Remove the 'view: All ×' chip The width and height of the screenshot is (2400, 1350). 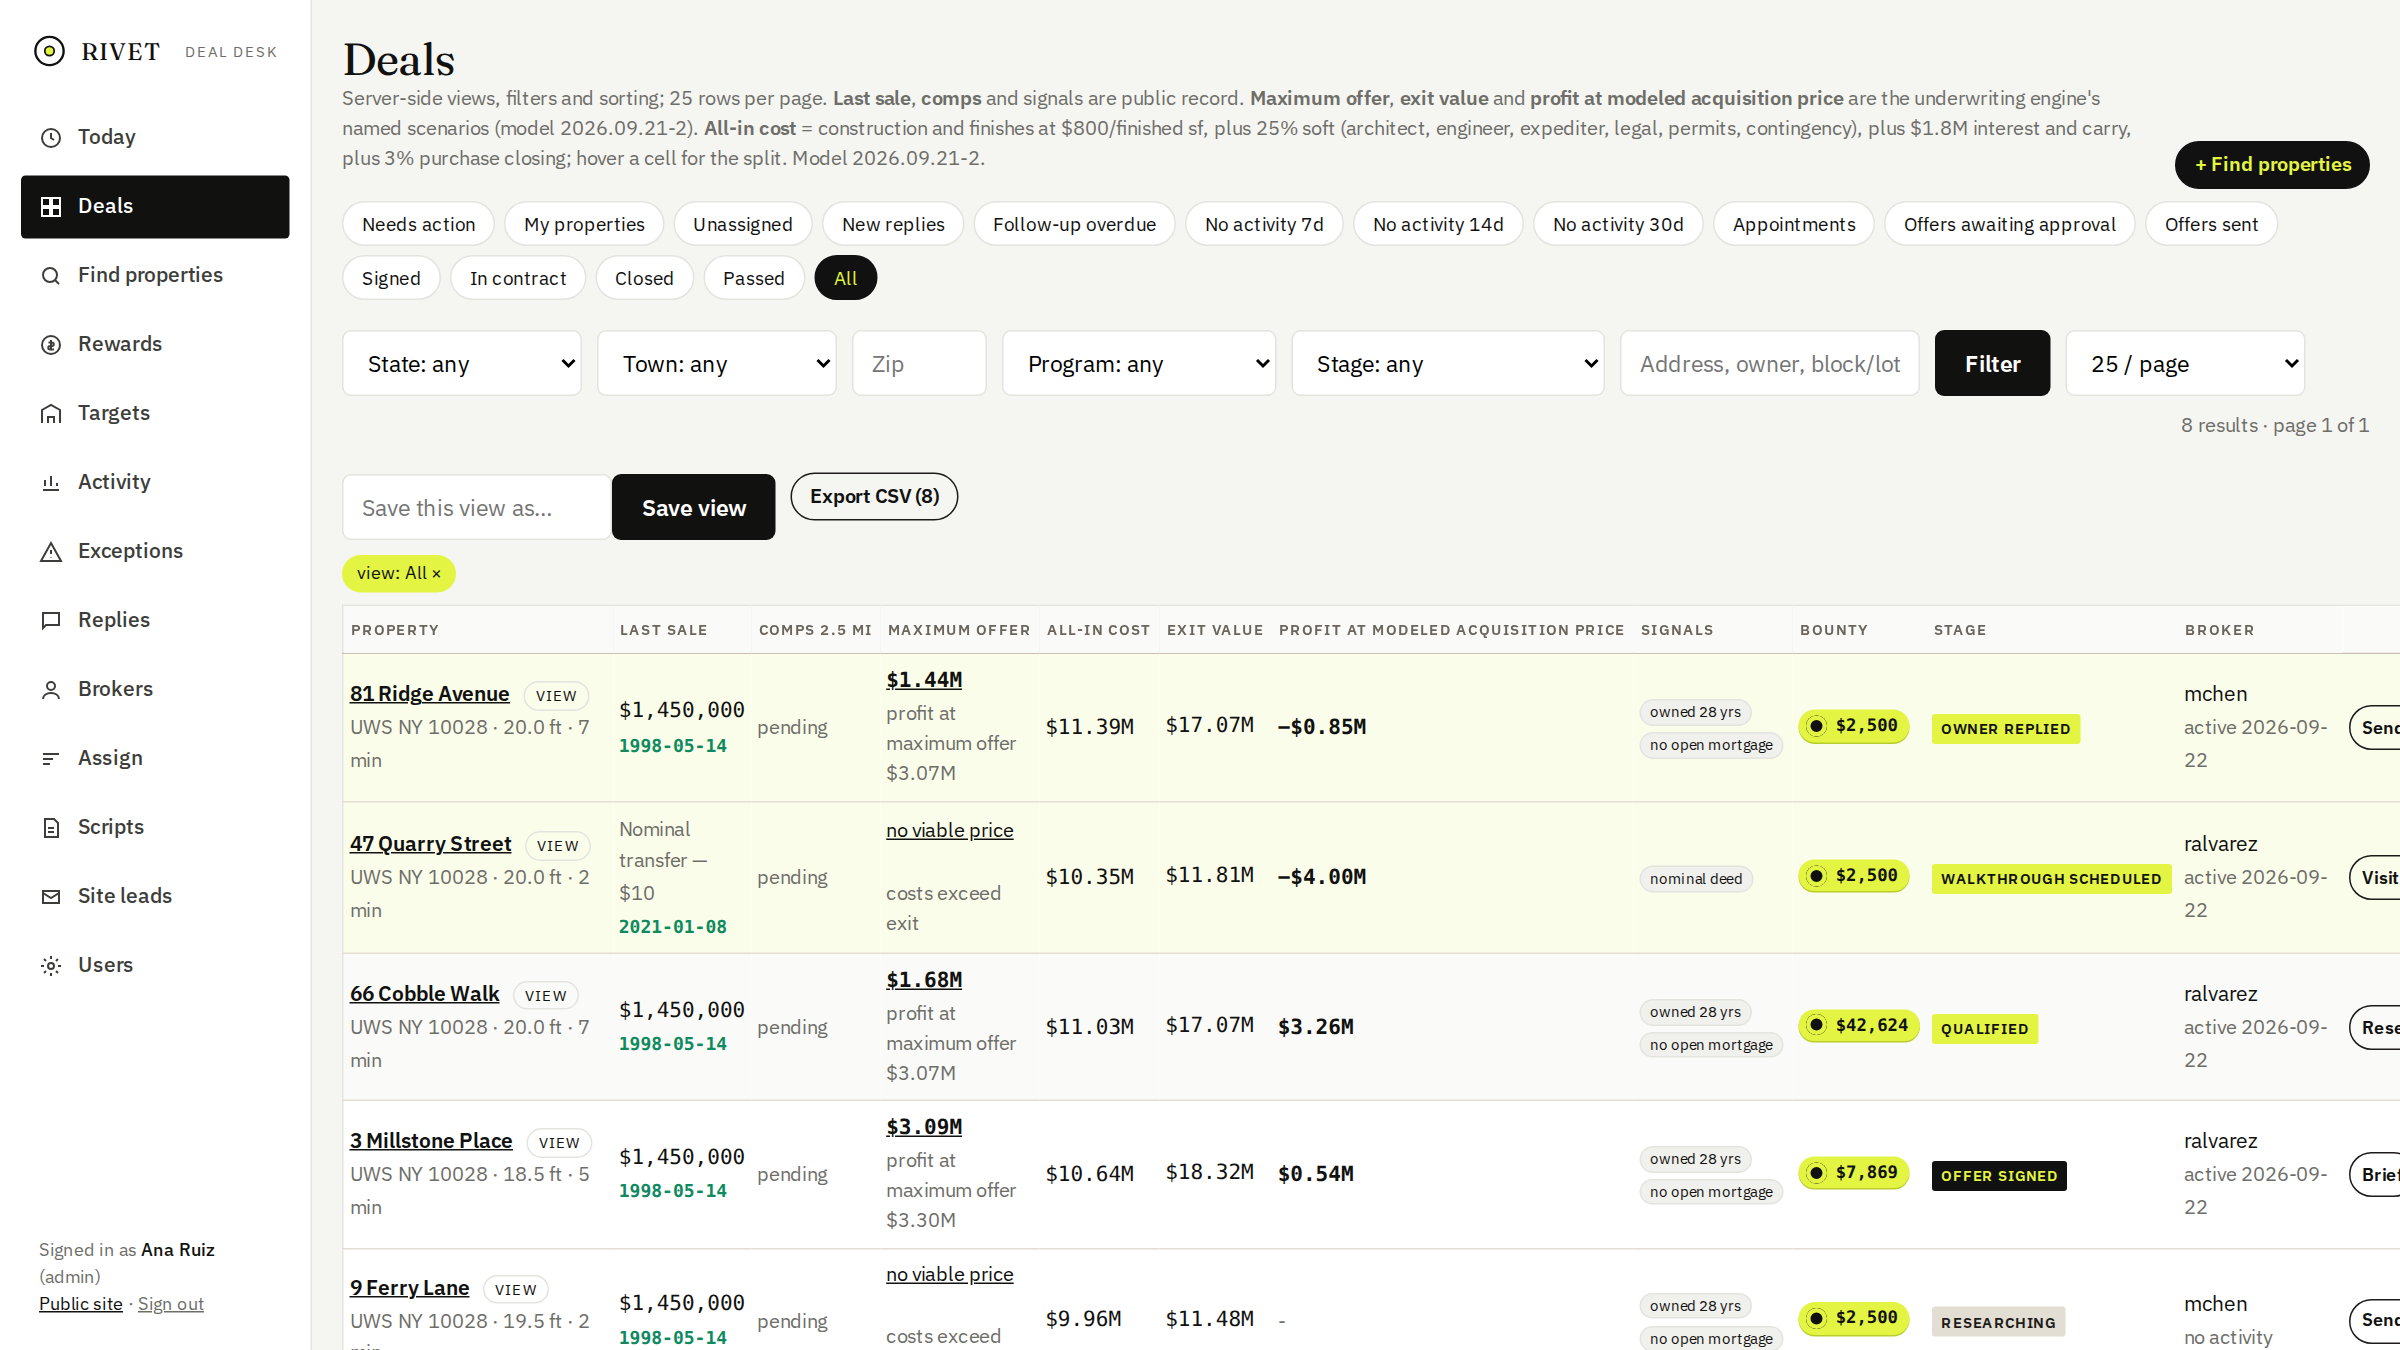pyautogui.click(x=398, y=573)
